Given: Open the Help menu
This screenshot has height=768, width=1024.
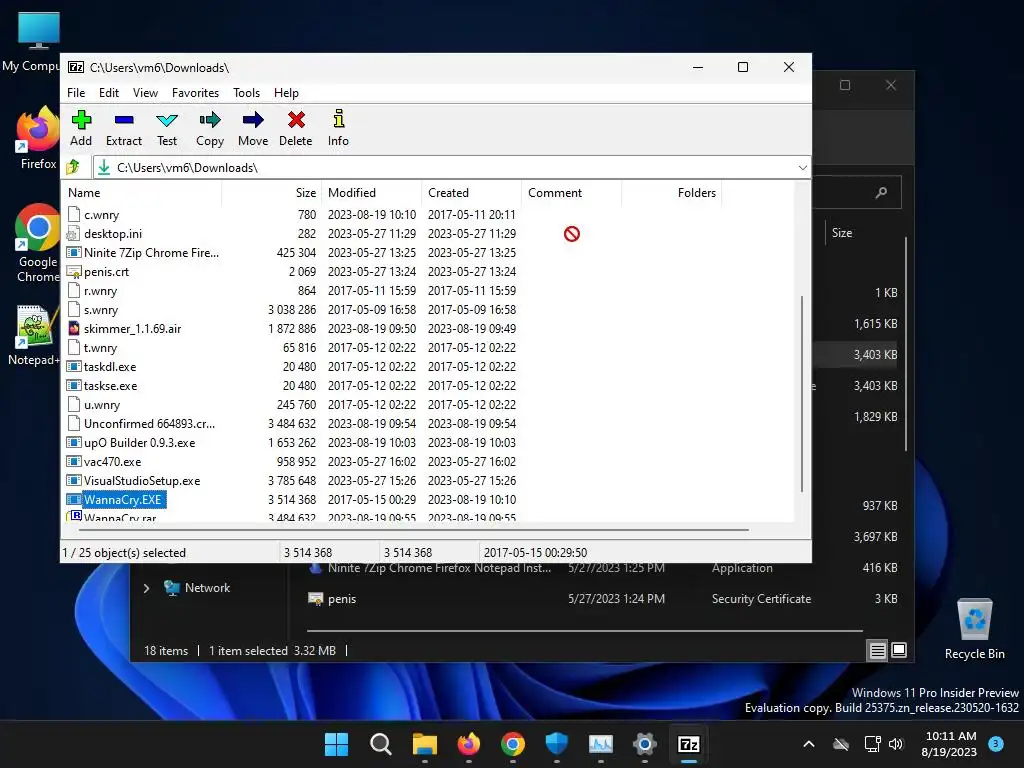Looking at the screenshot, I should (x=286, y=93).
